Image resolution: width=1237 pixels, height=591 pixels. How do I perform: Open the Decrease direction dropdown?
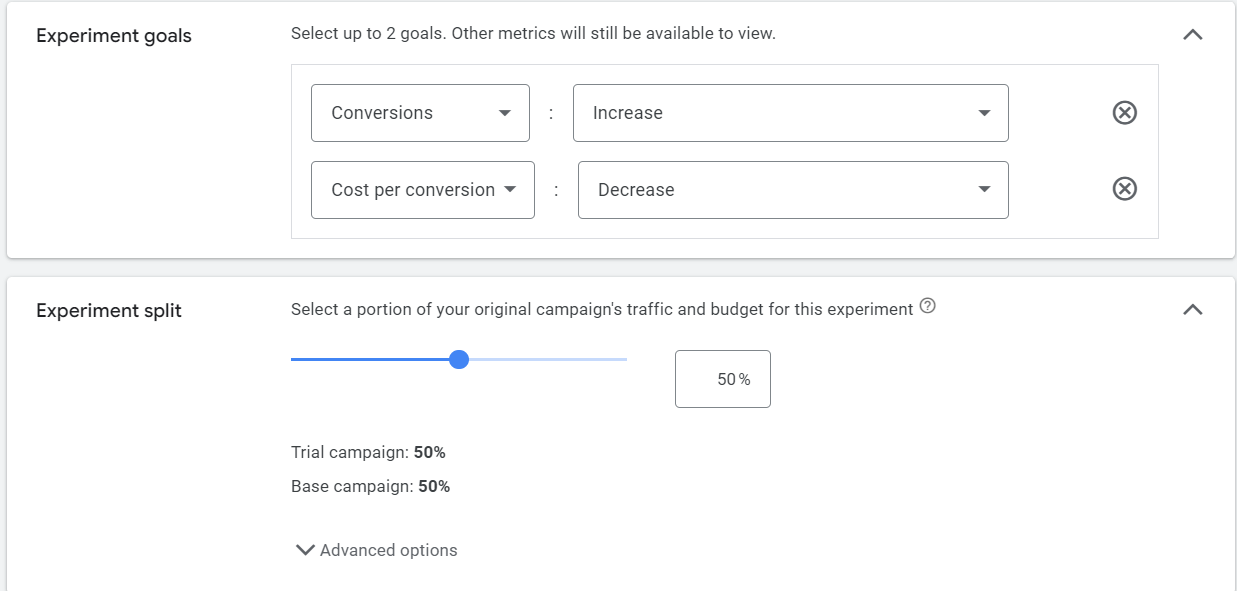tap(792, 190)
